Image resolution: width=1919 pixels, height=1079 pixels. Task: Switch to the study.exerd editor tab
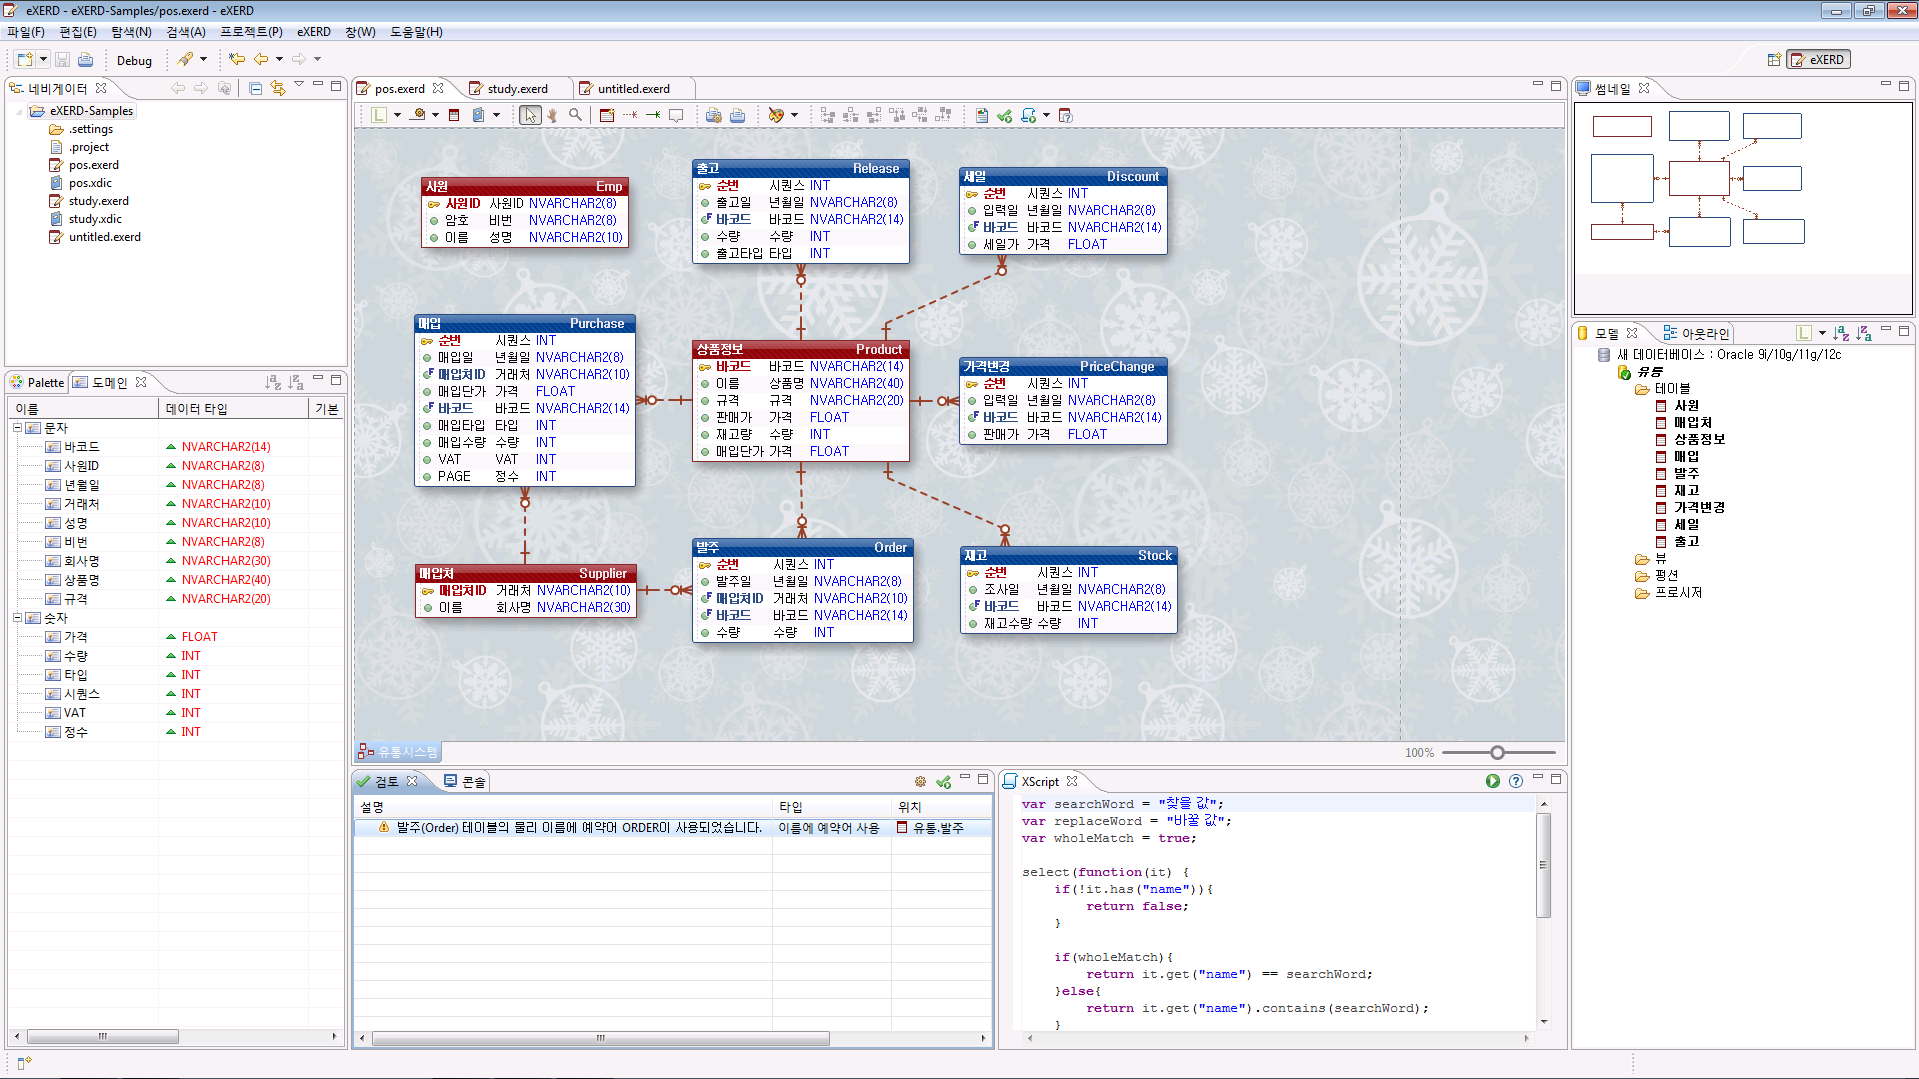517,89
